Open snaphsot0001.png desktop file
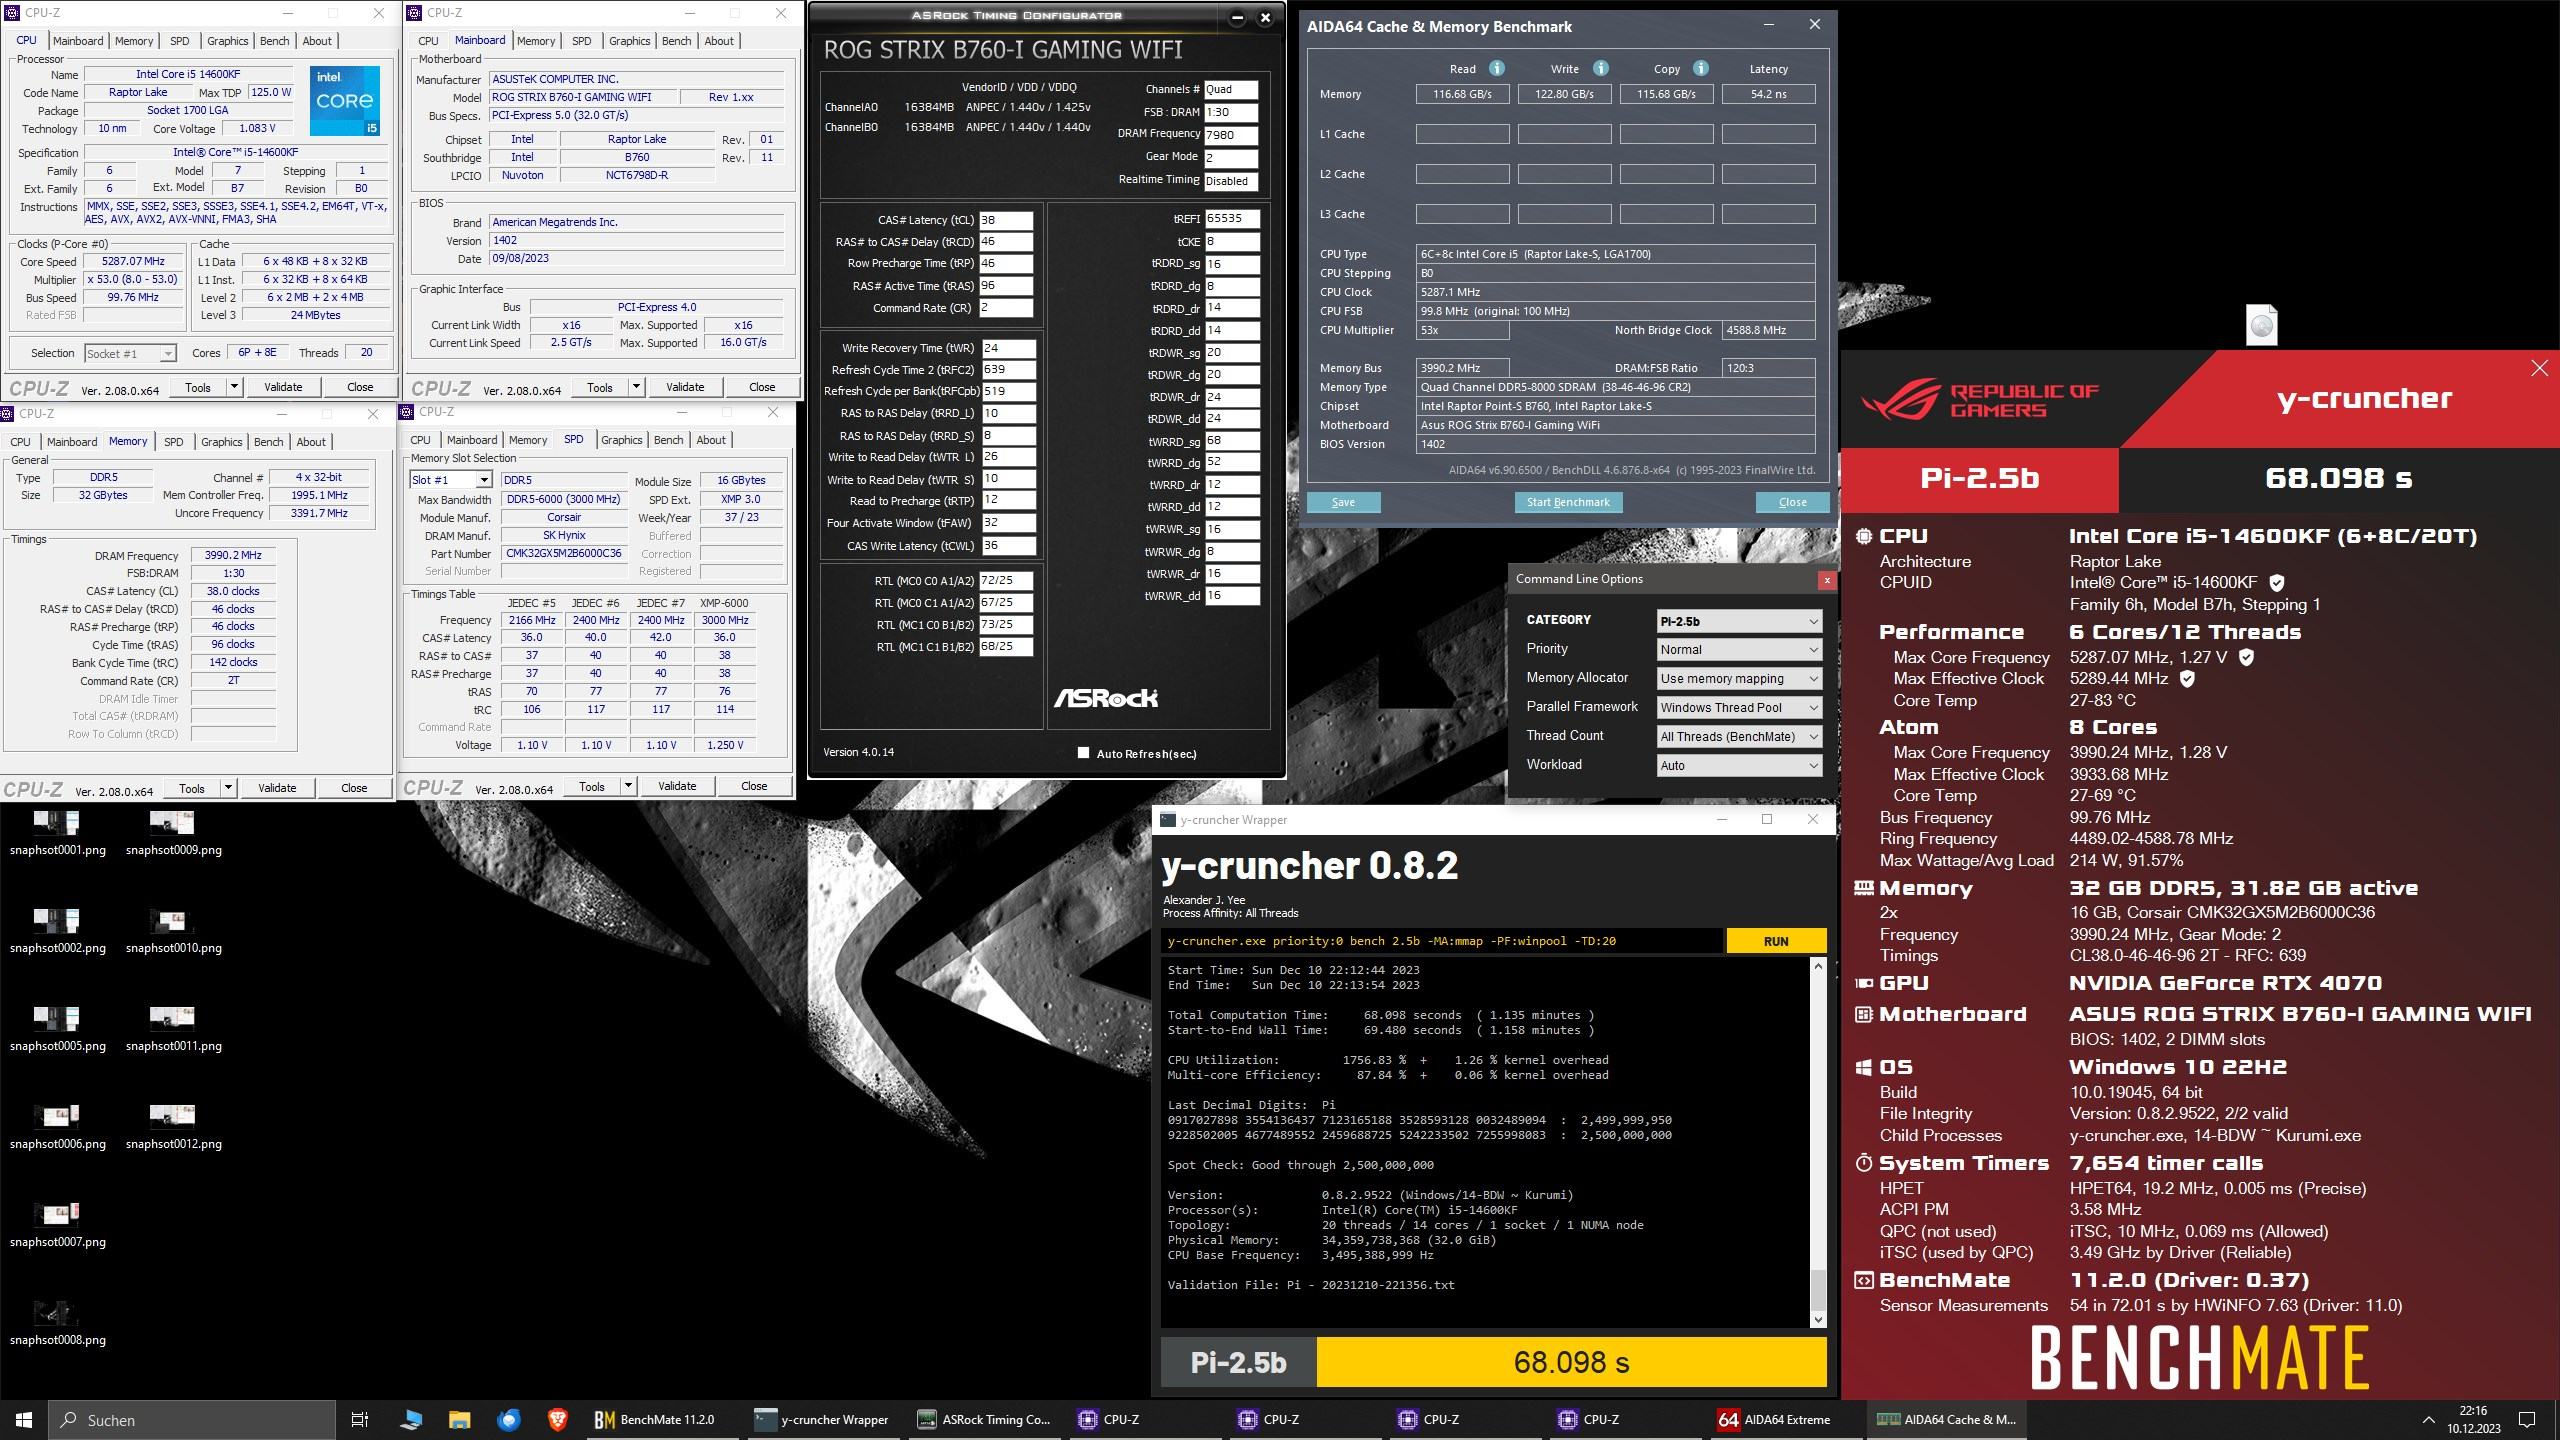2560x1440 pixels. tap(57, 833)
